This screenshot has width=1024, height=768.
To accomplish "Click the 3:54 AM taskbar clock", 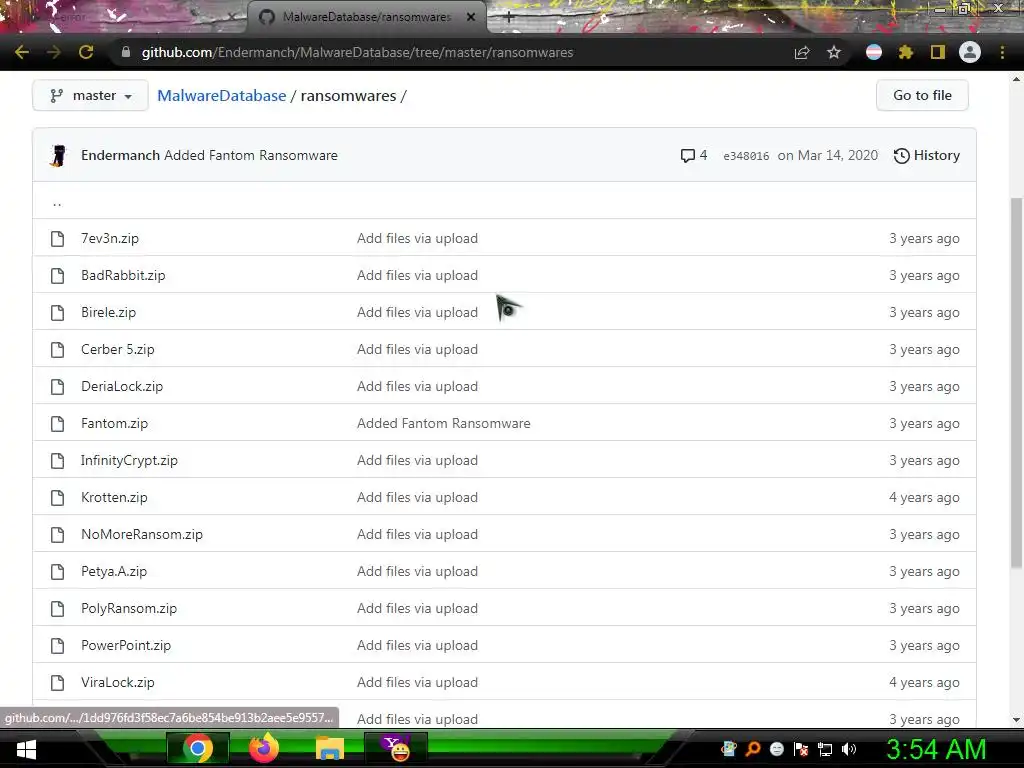I will (936, 749).
